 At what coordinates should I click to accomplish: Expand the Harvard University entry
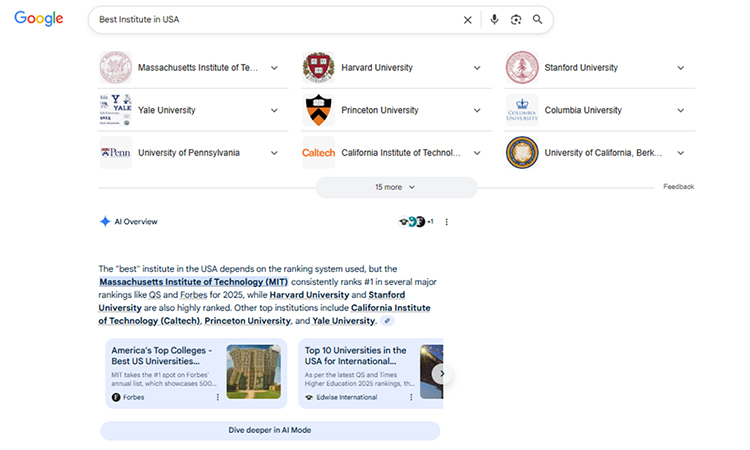click(478, 68)
